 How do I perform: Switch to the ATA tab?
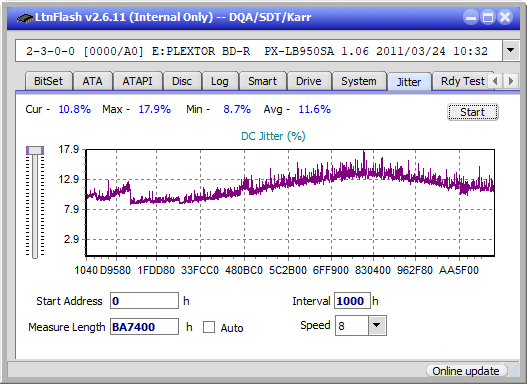[x=92, y=81]
